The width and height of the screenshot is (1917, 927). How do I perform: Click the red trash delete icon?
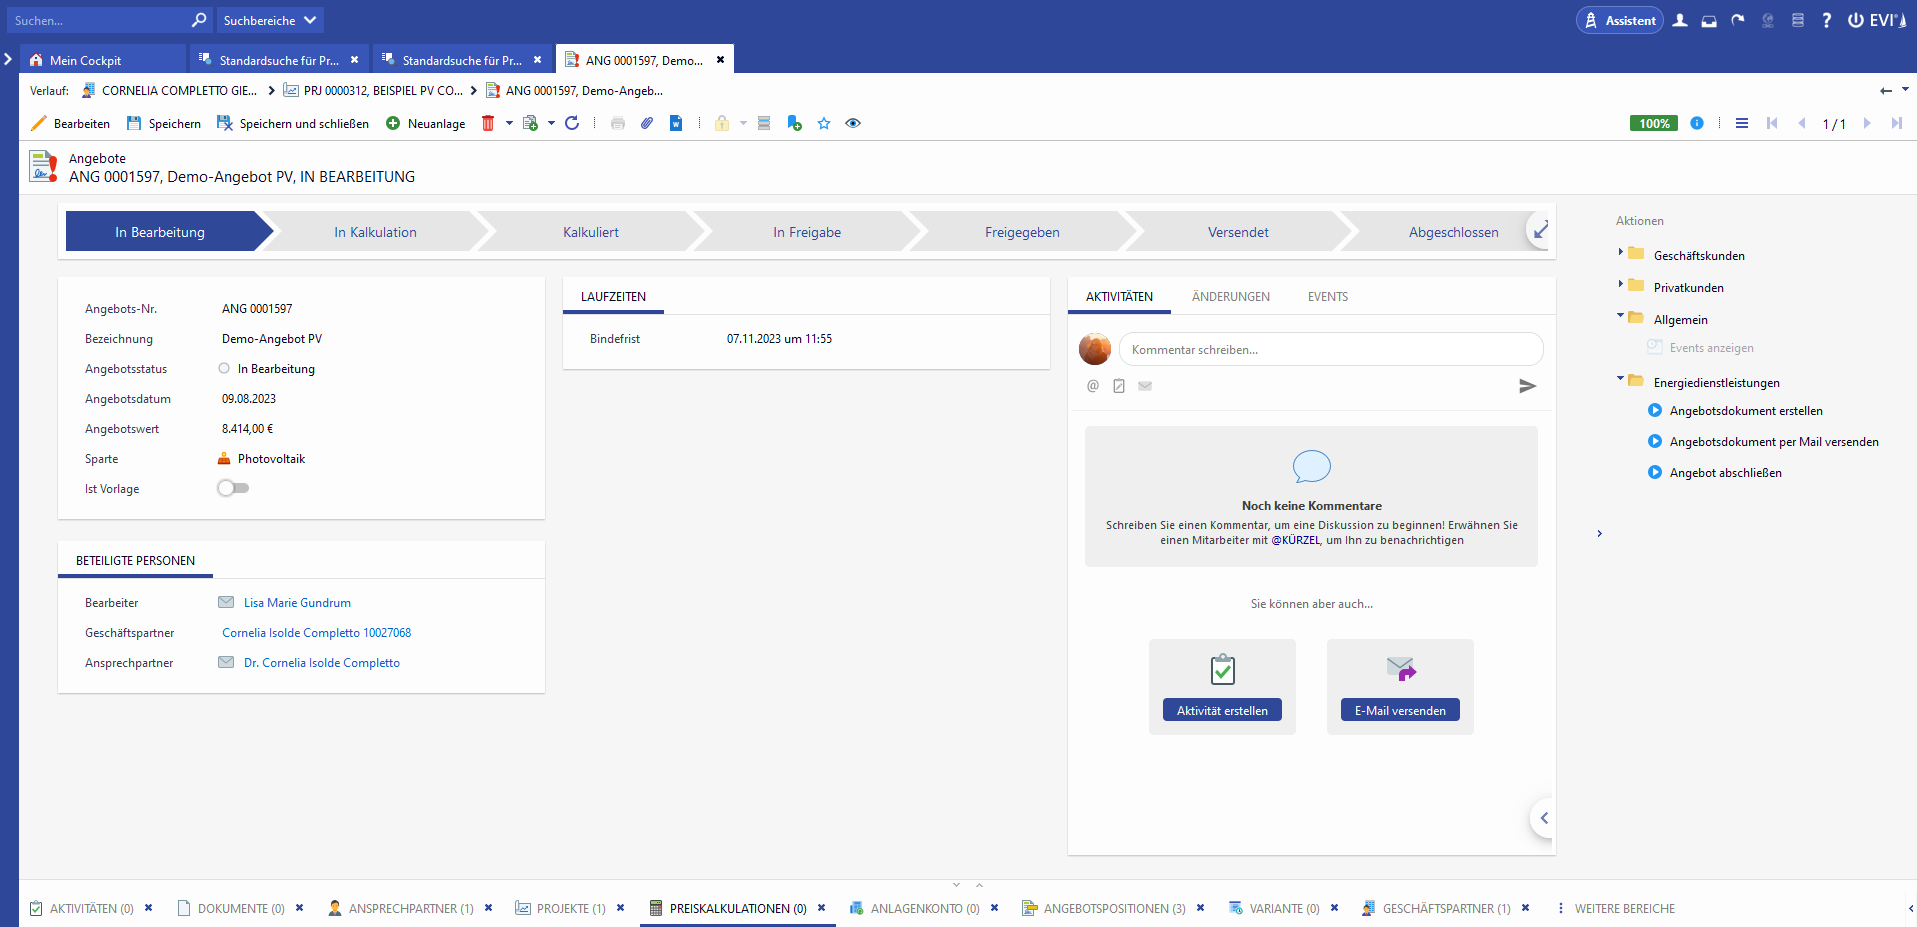pyautogui.click(x=488, y=123)
